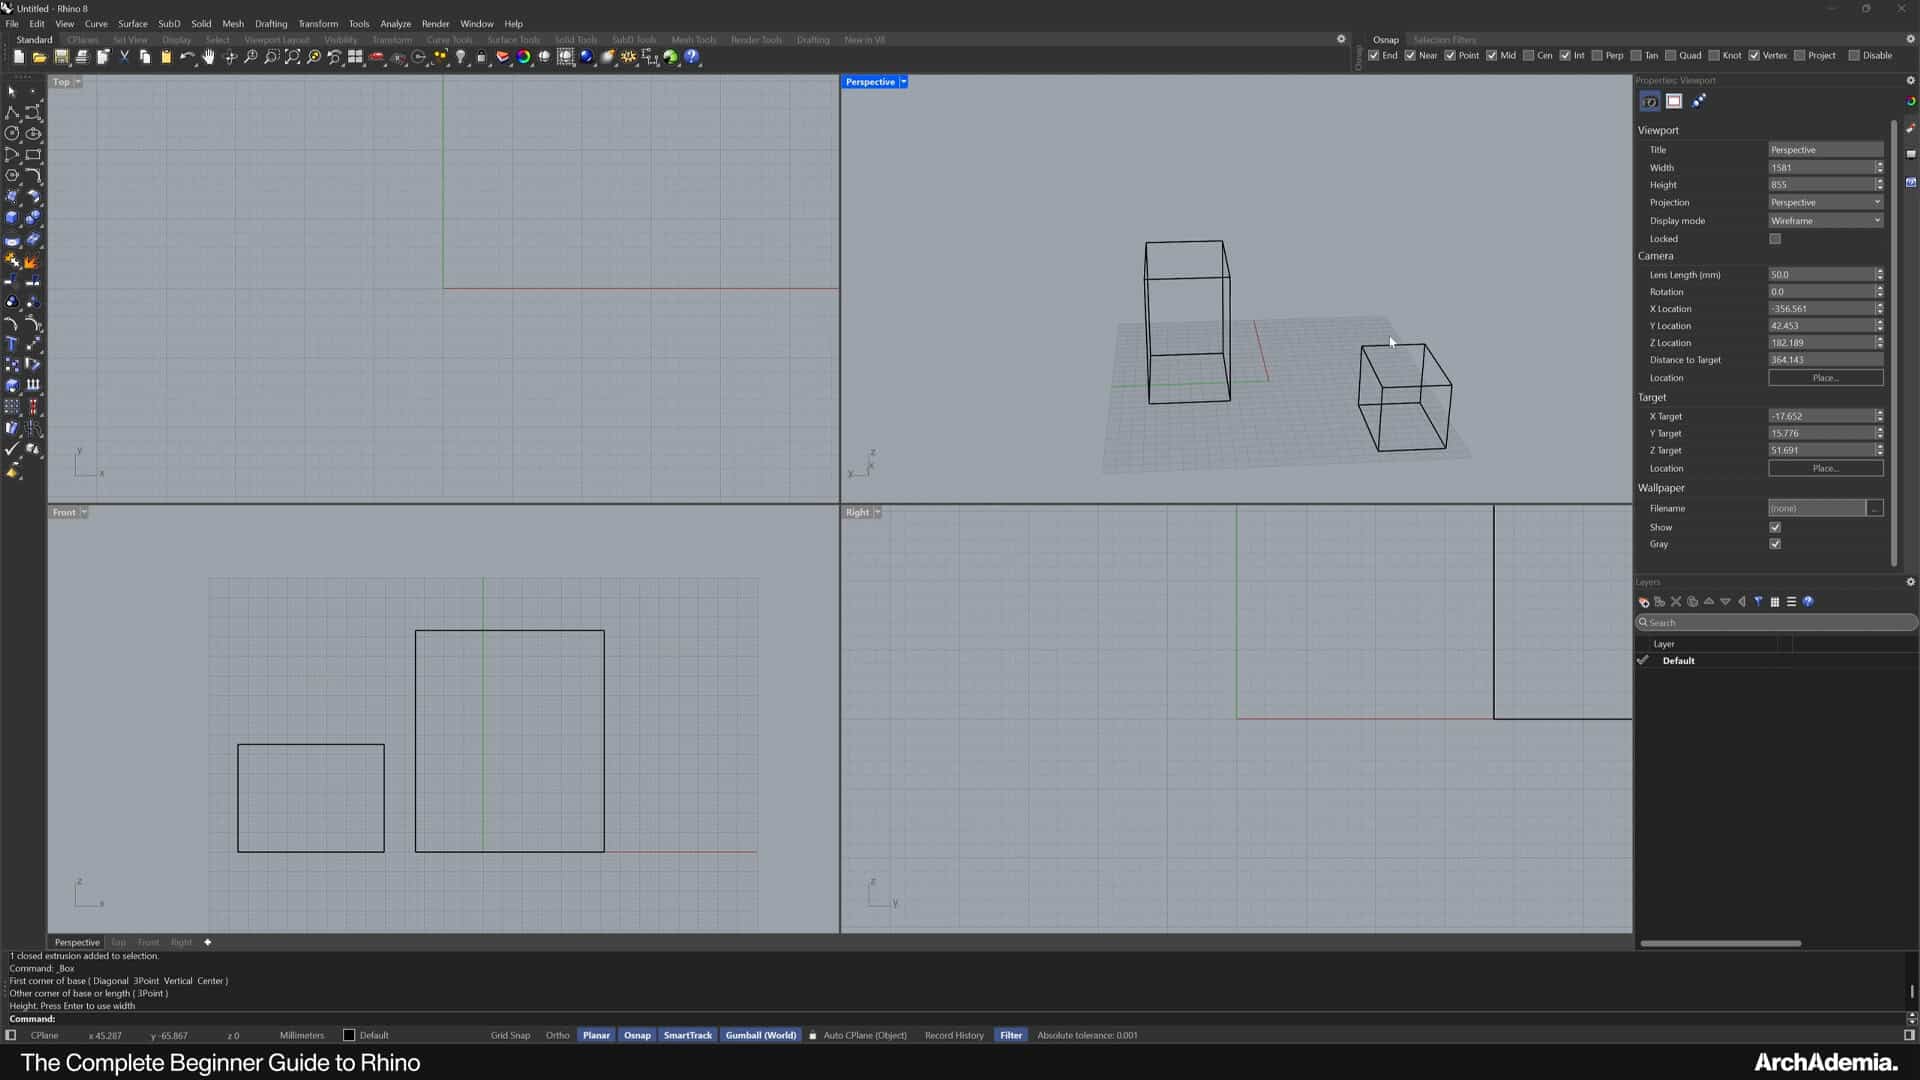This screenshot has height=1080, width=1920.
Task: Click the Layers panel help icon
Action: [1808, 602]
